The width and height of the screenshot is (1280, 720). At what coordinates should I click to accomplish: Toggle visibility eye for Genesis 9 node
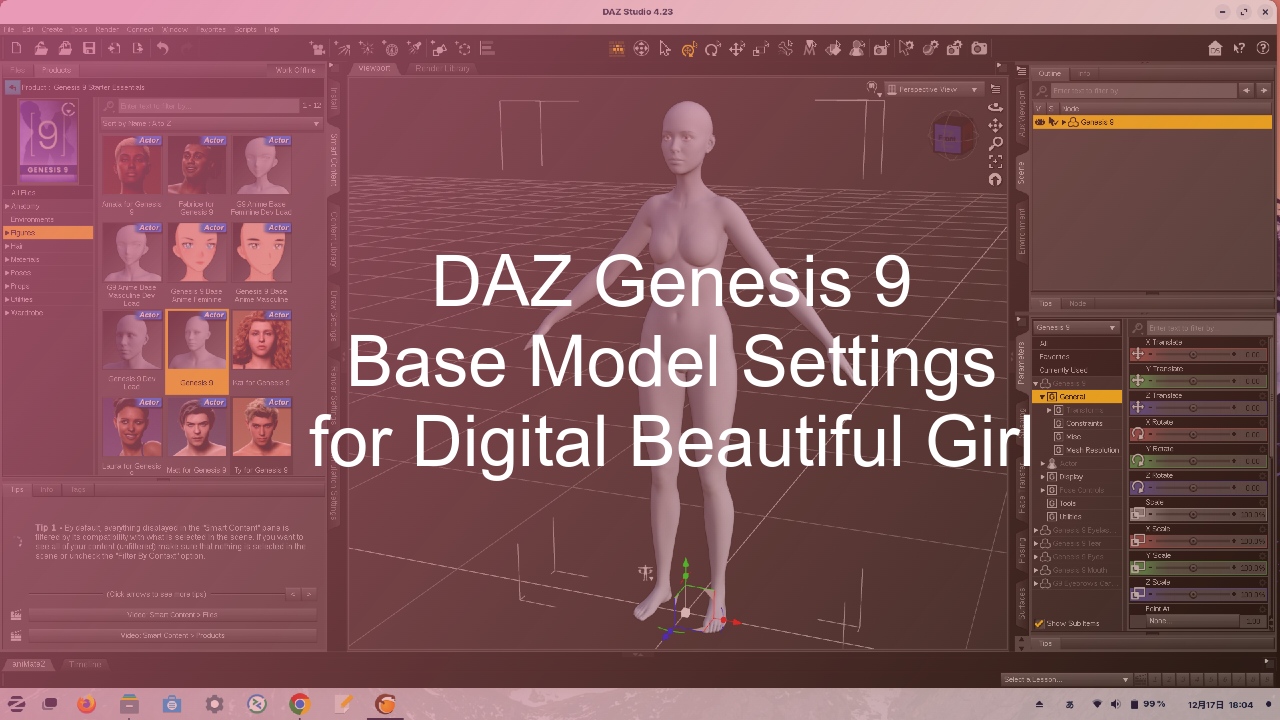pos(1040,122)
